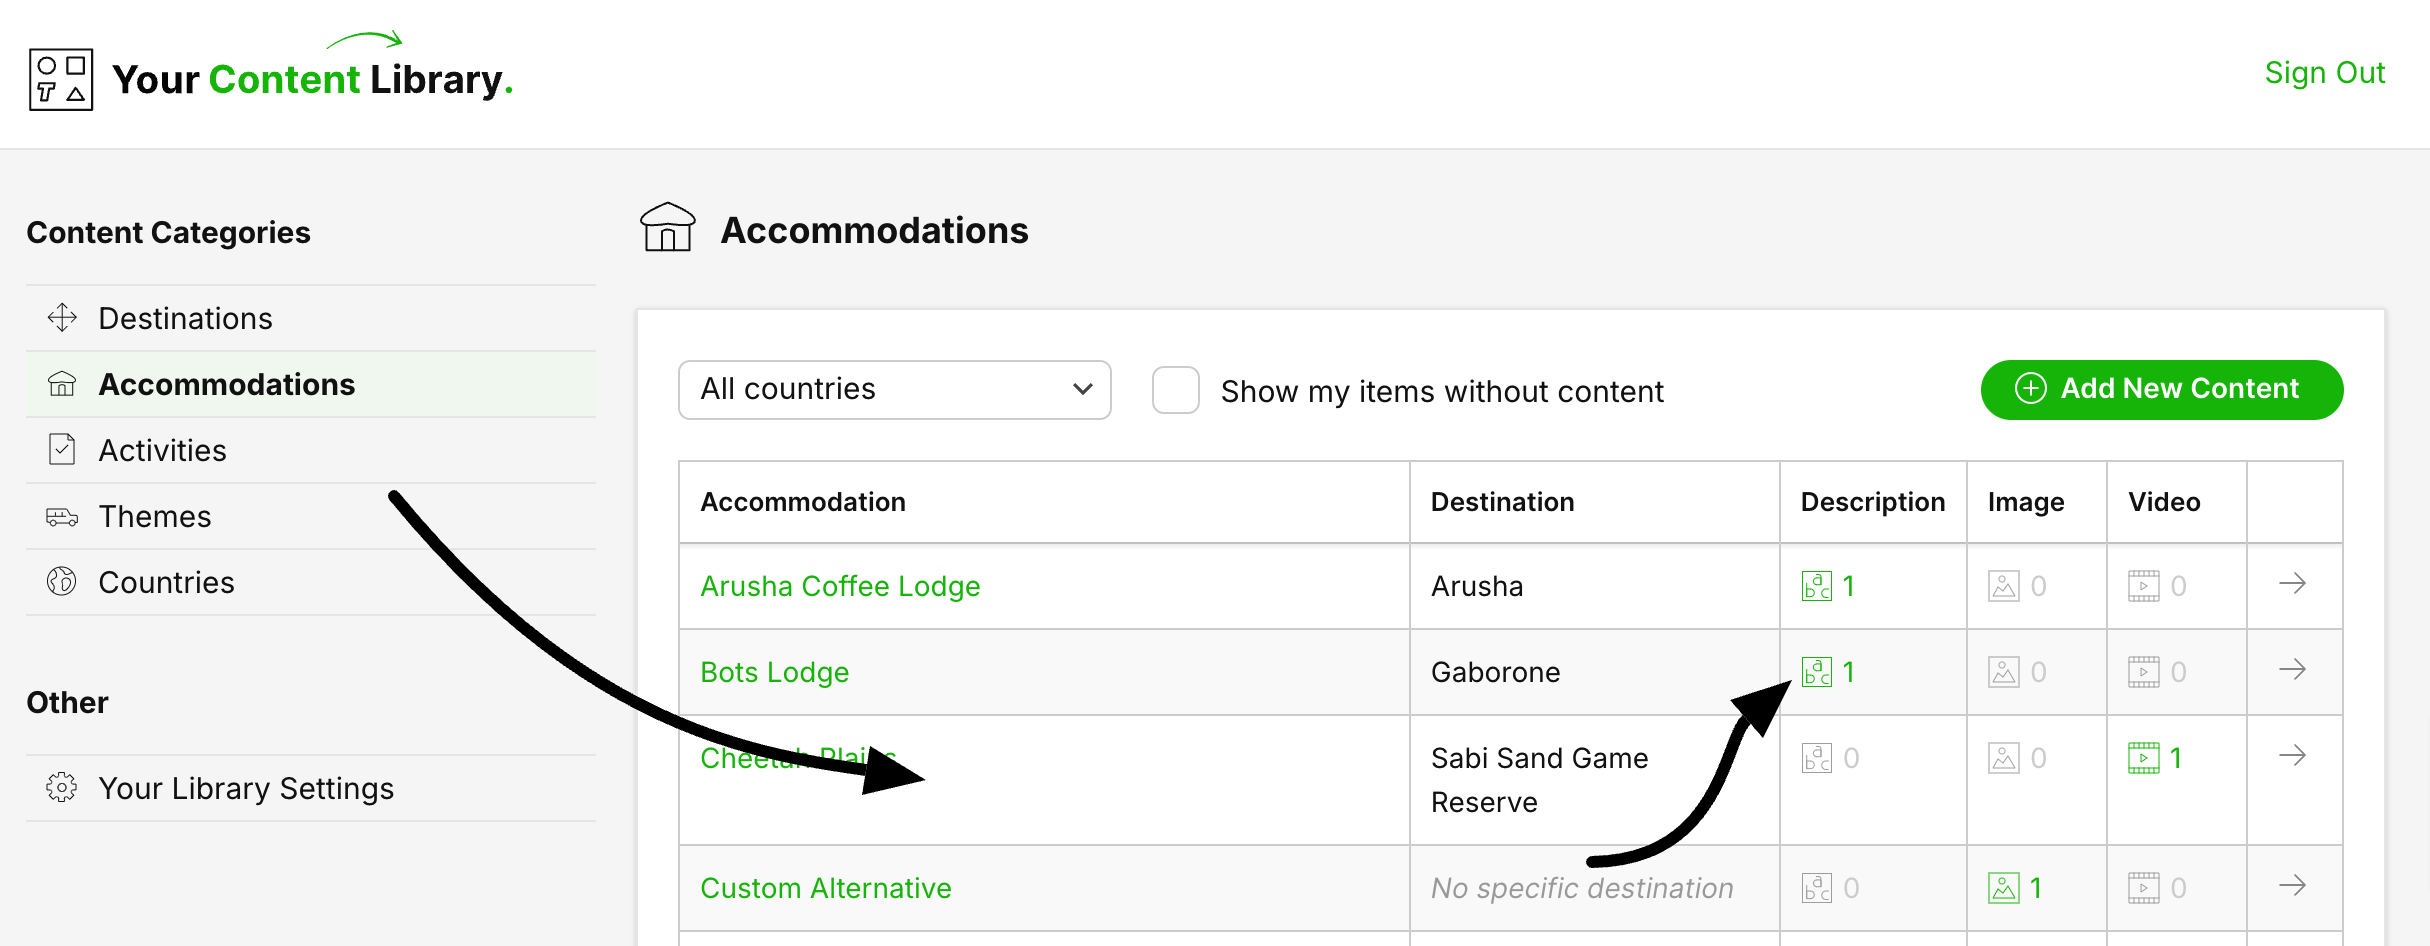
Task: Open Bots Lodge accommodation
Action: [x=774, y=673]
